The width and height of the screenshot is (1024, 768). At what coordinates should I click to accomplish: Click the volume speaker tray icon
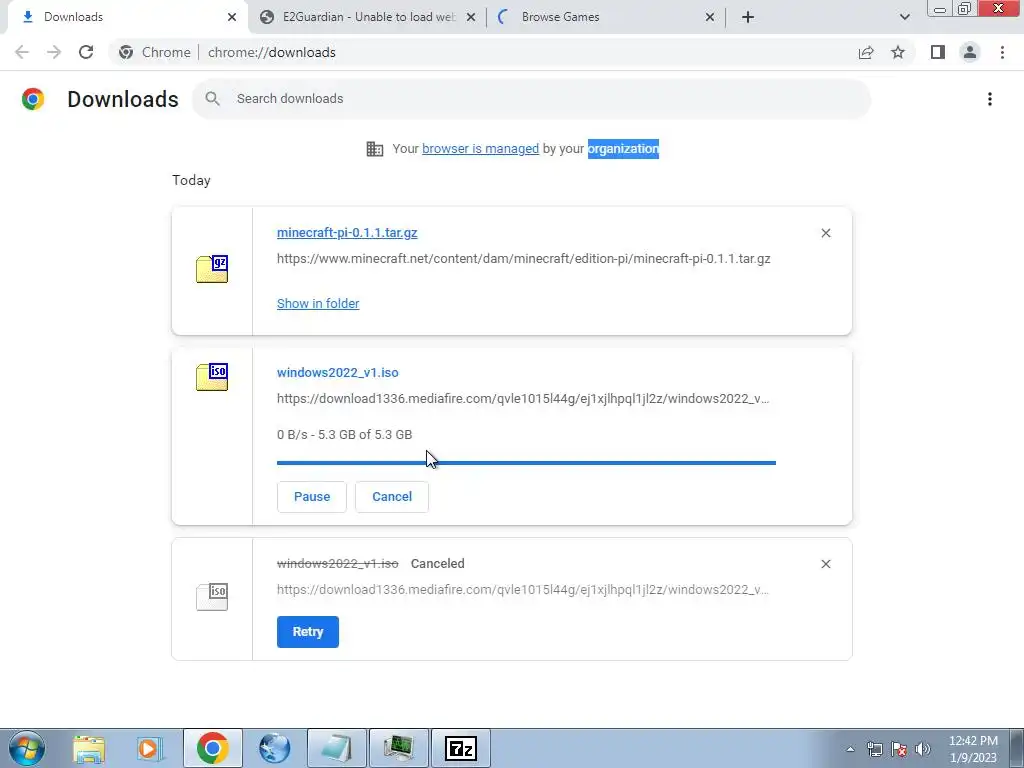tap(923, 749)
